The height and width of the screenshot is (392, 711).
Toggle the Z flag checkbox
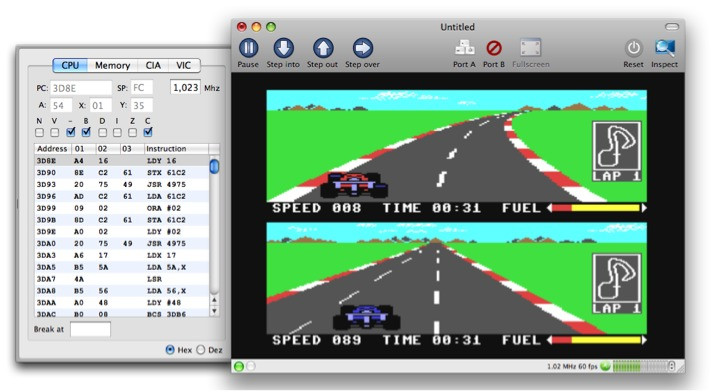point(132,132)
